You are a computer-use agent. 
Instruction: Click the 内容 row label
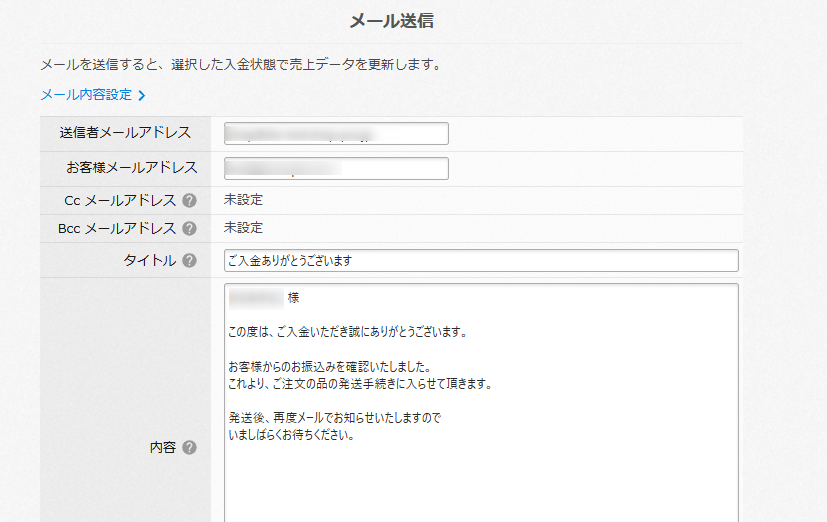click(162, 448)
